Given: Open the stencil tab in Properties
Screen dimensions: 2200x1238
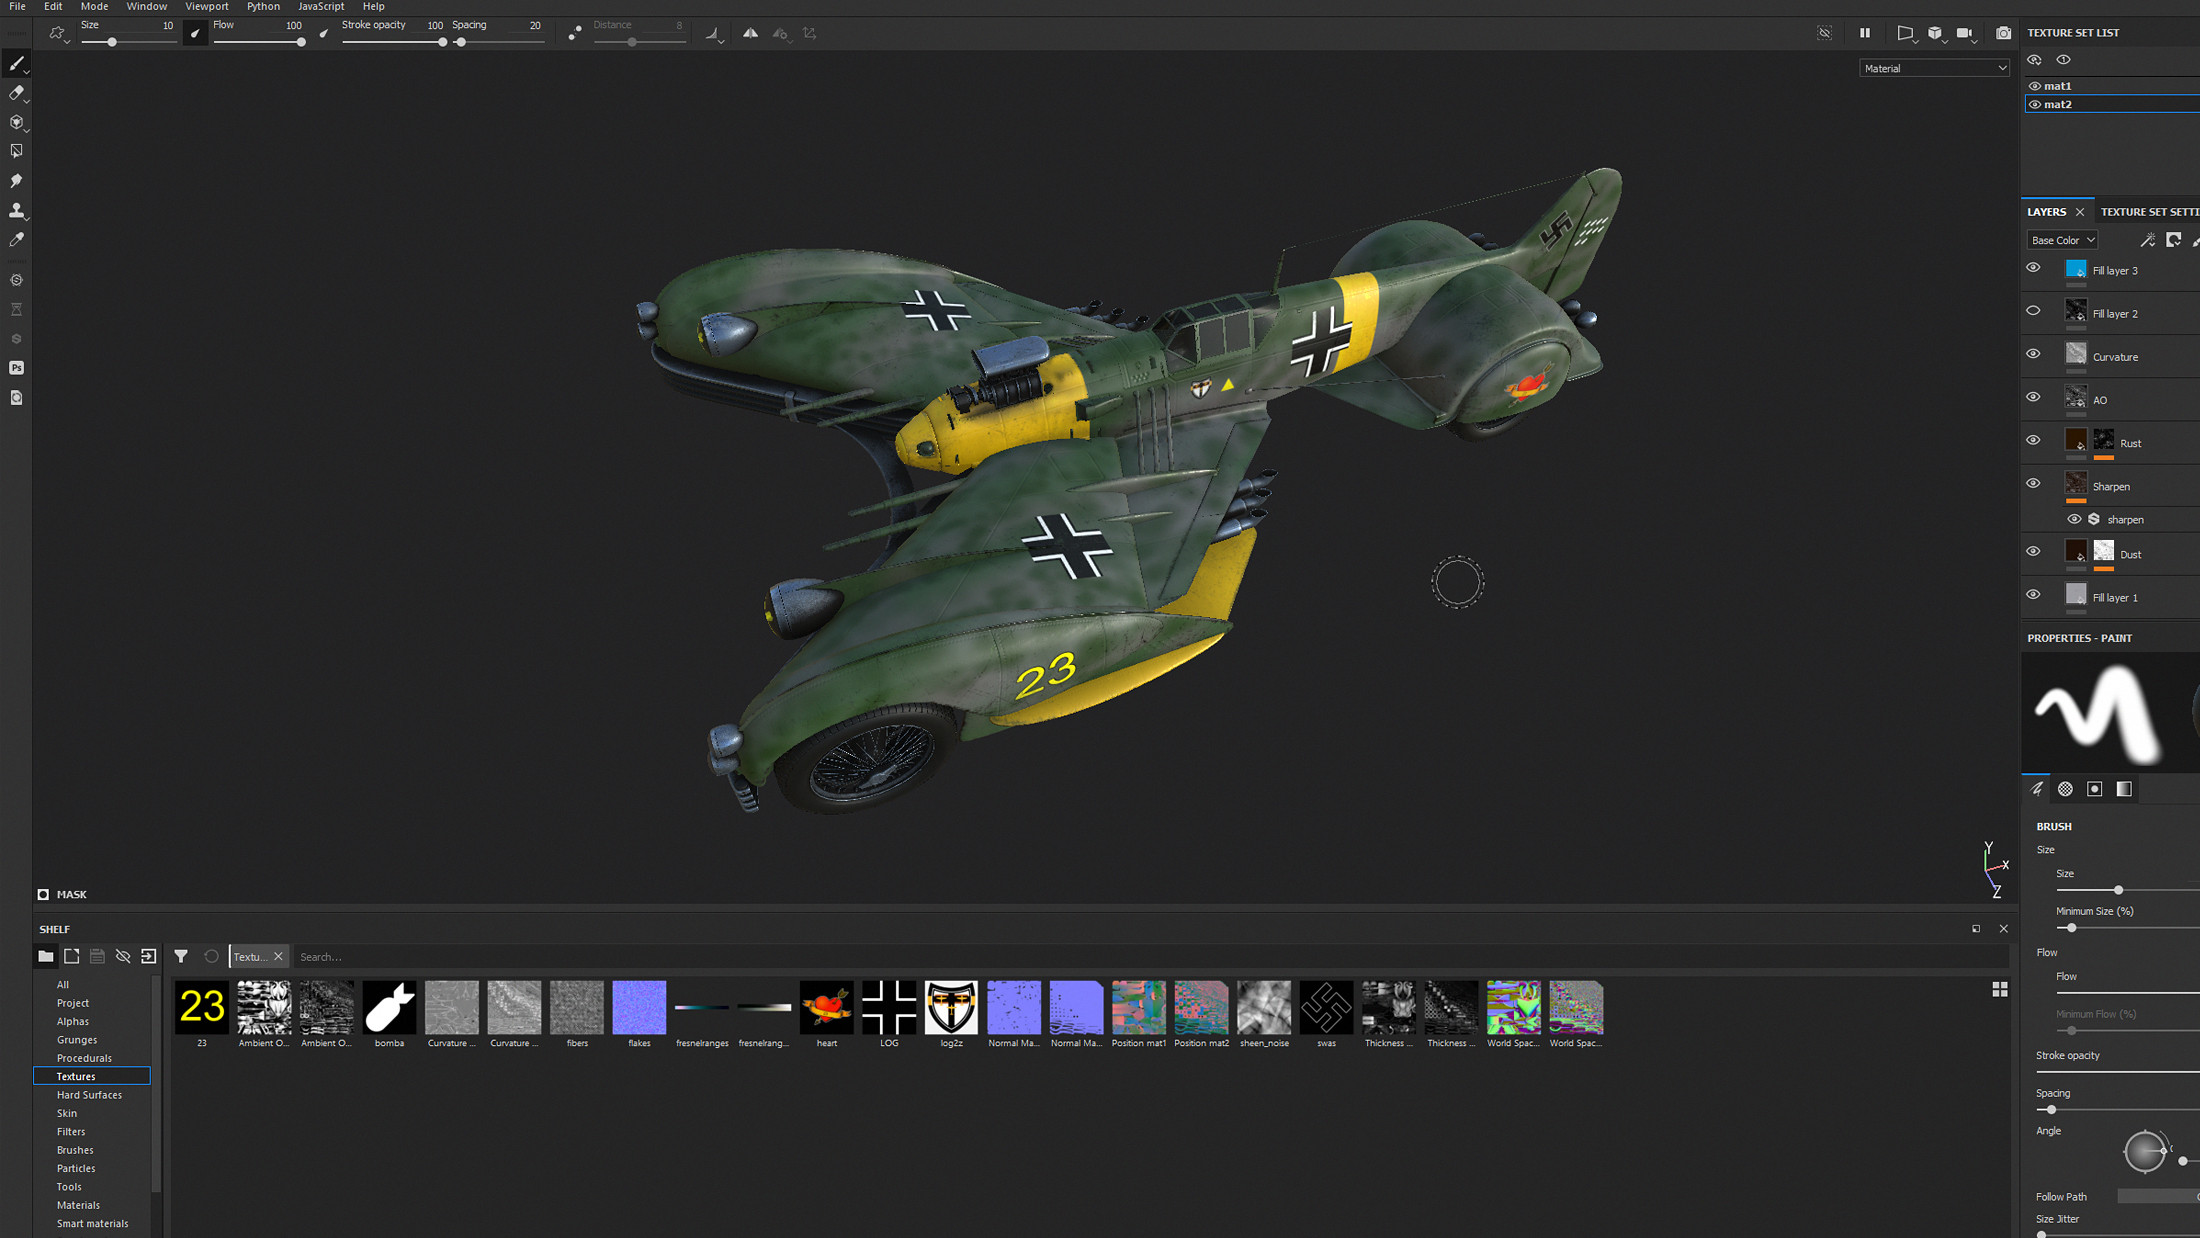Looking at the screenshot, I should 2095,789.
